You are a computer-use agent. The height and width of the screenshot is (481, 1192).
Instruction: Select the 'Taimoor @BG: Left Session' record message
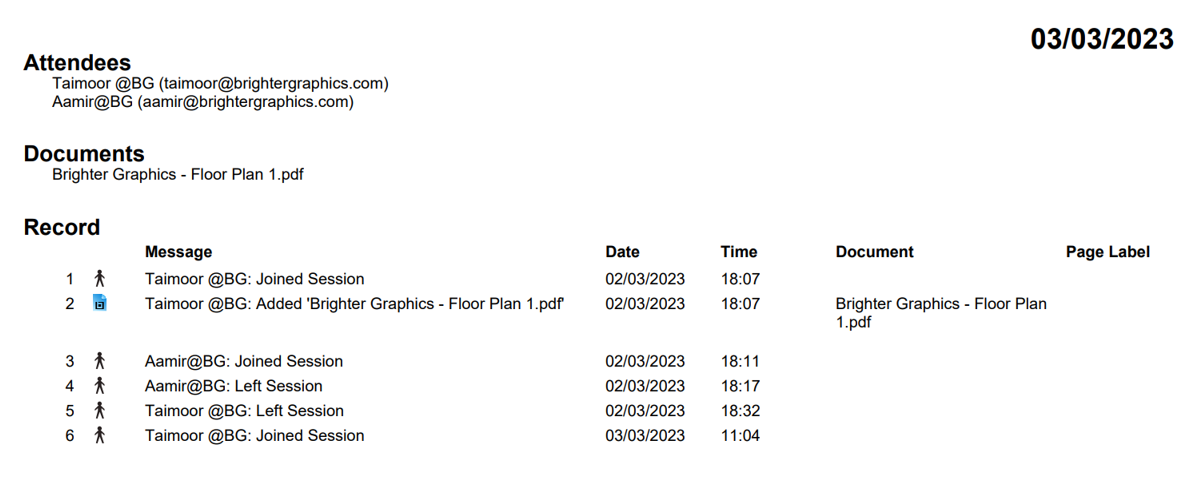coord(244,410)
